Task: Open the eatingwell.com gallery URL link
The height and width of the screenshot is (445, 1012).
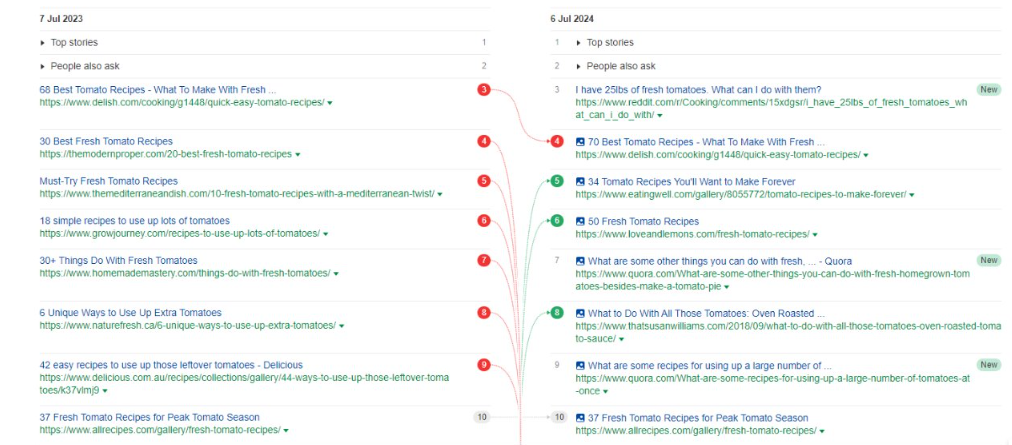Action: pyautogui.click(x=741, y=194)
